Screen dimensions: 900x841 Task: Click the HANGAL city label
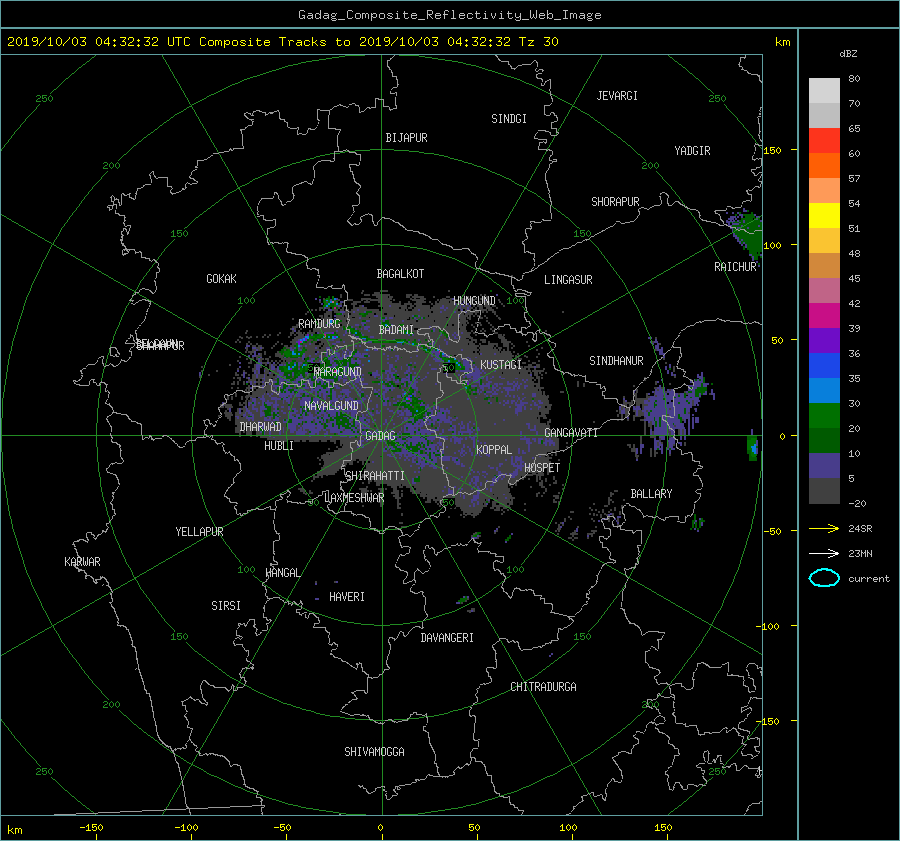282,573
